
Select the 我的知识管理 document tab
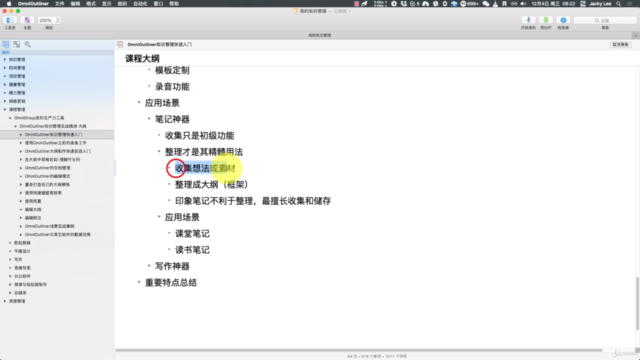click(x=320, y=36)
